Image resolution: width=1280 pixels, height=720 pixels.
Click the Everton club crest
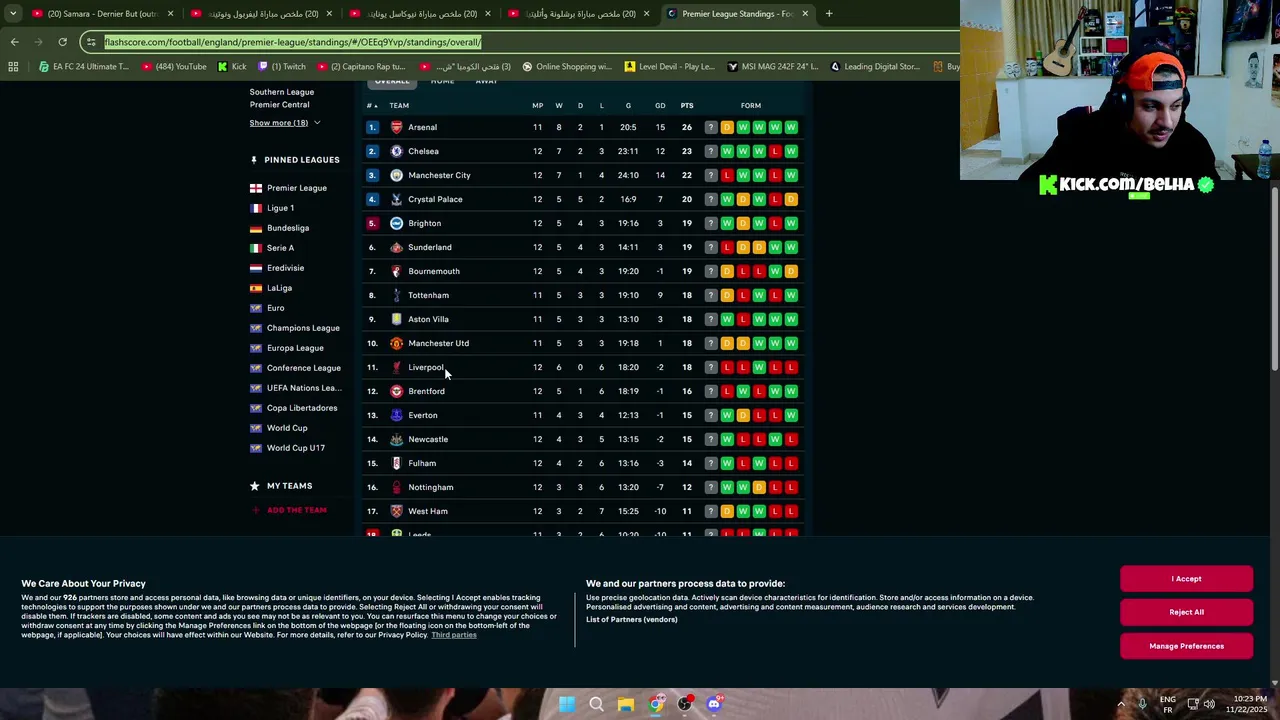(397, 415)
